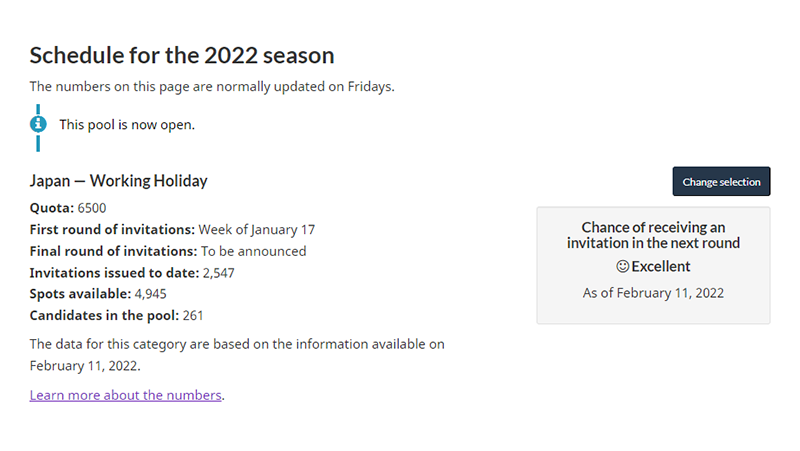Click the Change selection button
This screenshot has width=800, height=451.
[x=721, y=182]
